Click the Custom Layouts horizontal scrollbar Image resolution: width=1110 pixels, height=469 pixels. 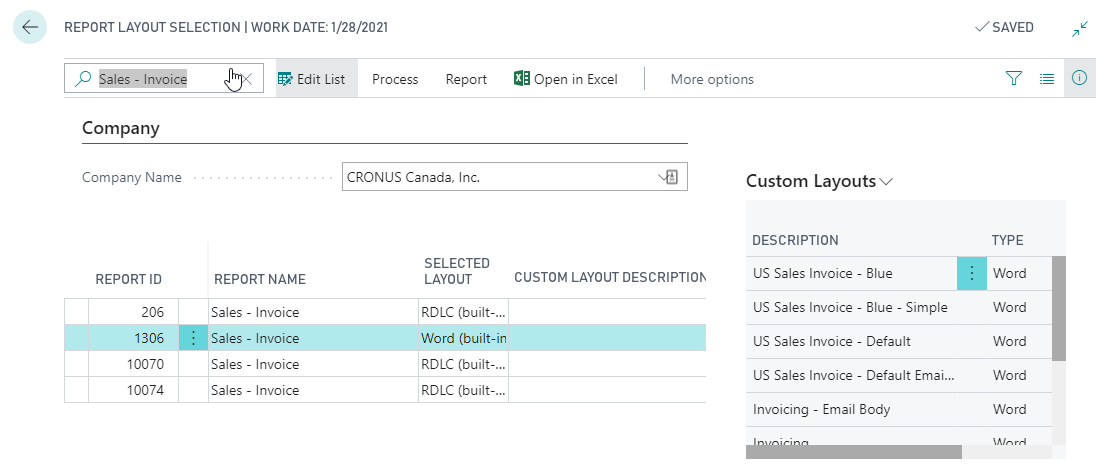[853, 452]
